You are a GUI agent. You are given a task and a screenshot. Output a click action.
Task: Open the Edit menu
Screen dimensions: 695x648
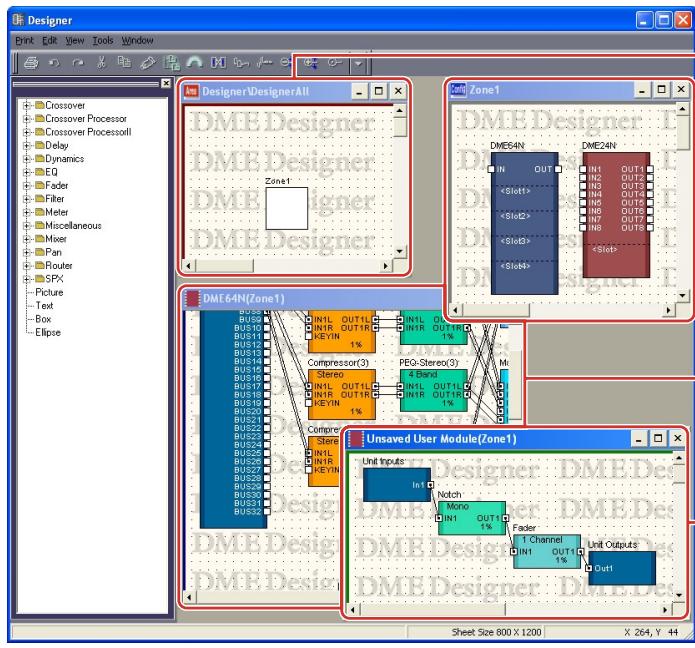[x=49, y=40]
